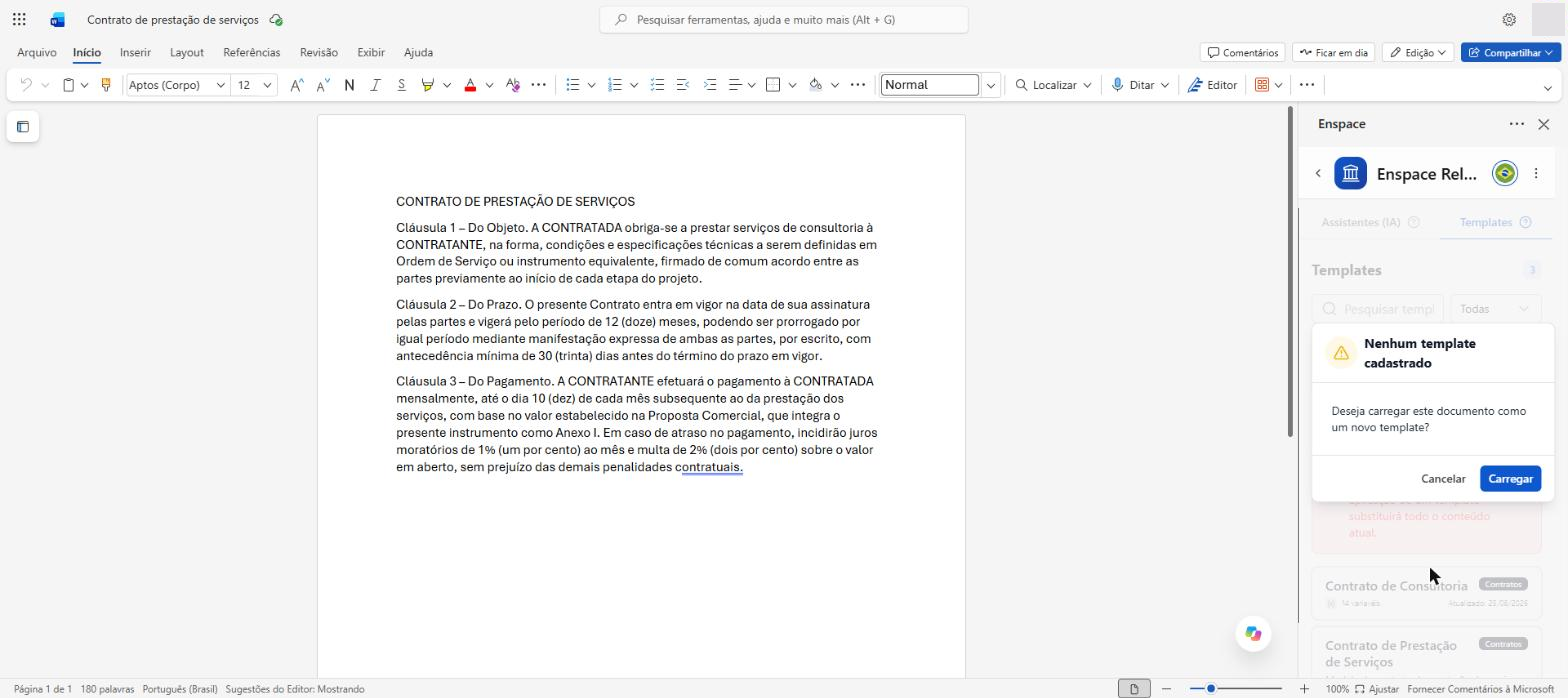Click the zoom slider handle
This screenshot has width=1568, height=698.
[x=1211, y=689]
